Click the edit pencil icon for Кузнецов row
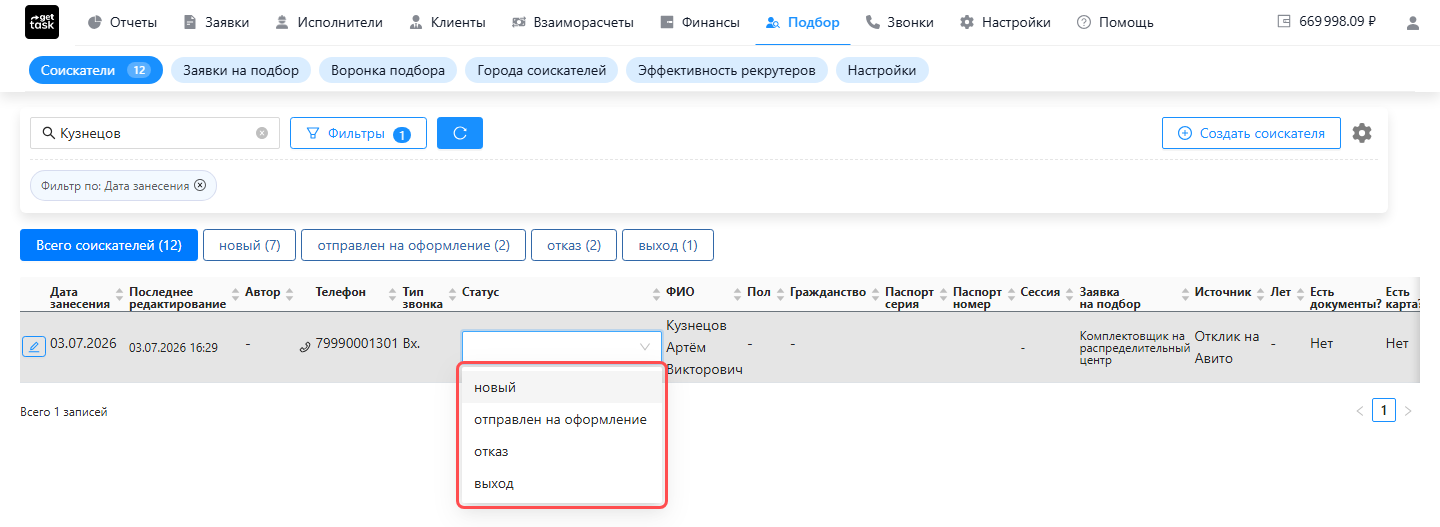The image size is (1440, 527). (x=33, y=347)
